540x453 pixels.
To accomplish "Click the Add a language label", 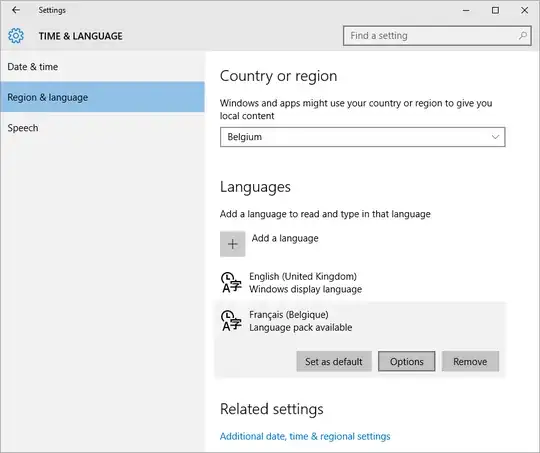I will click(285, 238).
